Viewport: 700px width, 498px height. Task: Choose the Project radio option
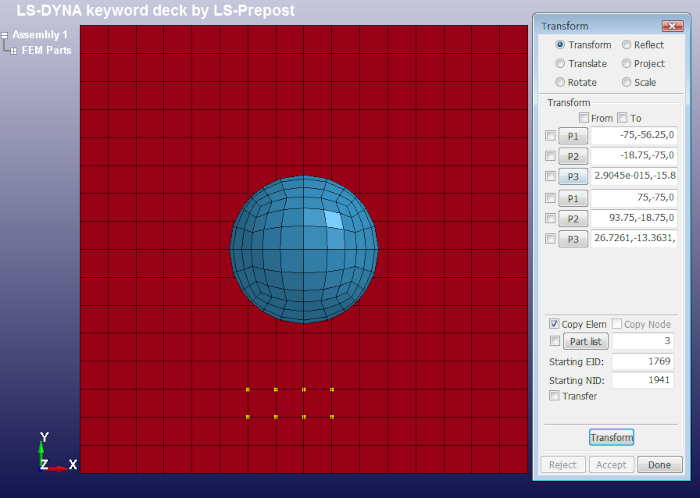tap(627, 64)
